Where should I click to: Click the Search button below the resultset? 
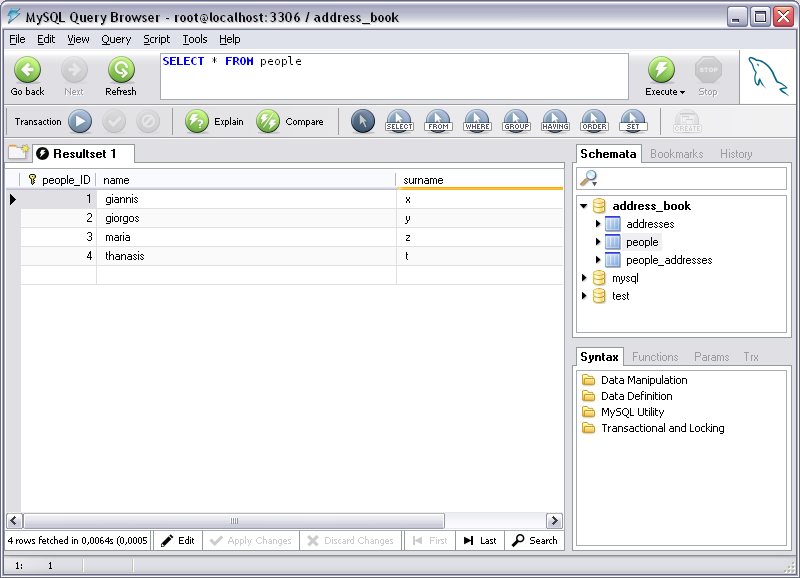coord(535,540)
